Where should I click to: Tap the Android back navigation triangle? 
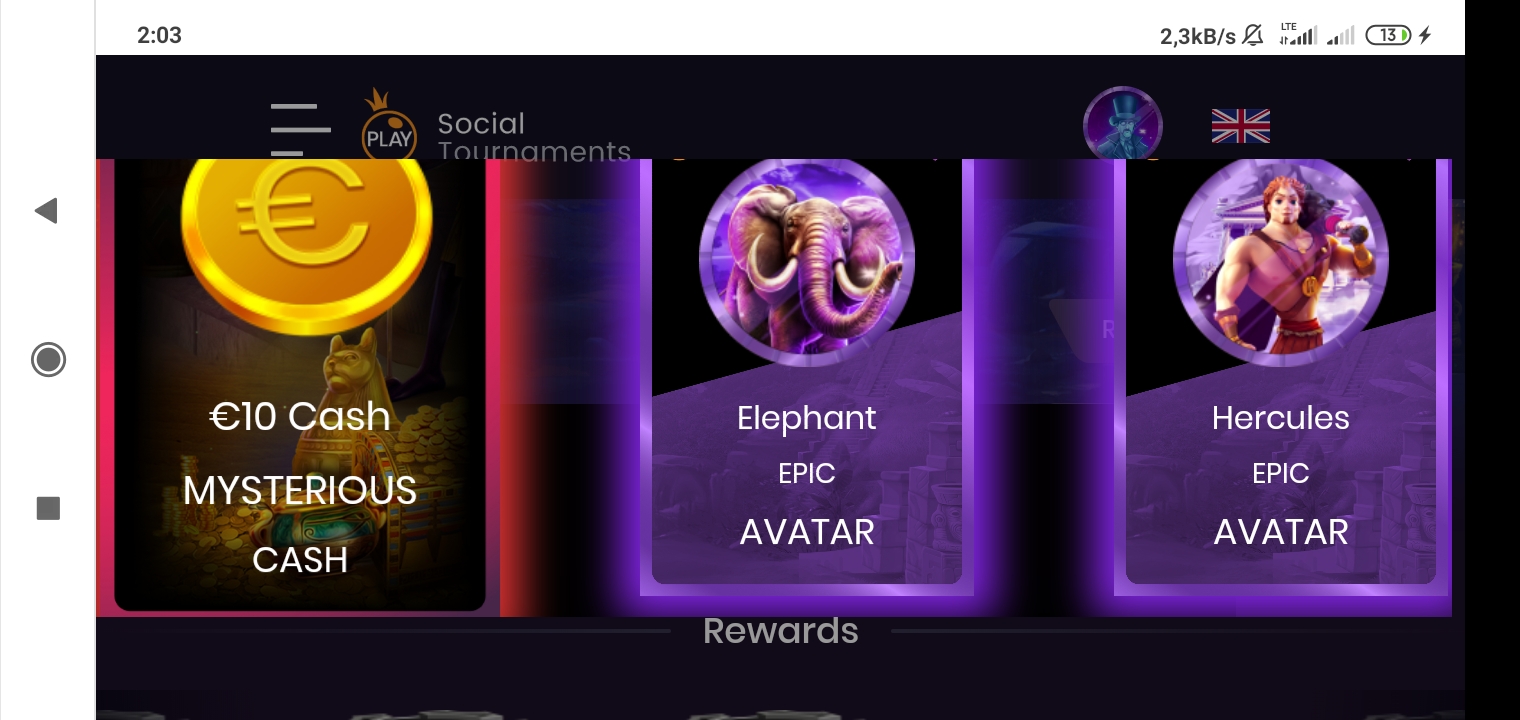[46, 210]
